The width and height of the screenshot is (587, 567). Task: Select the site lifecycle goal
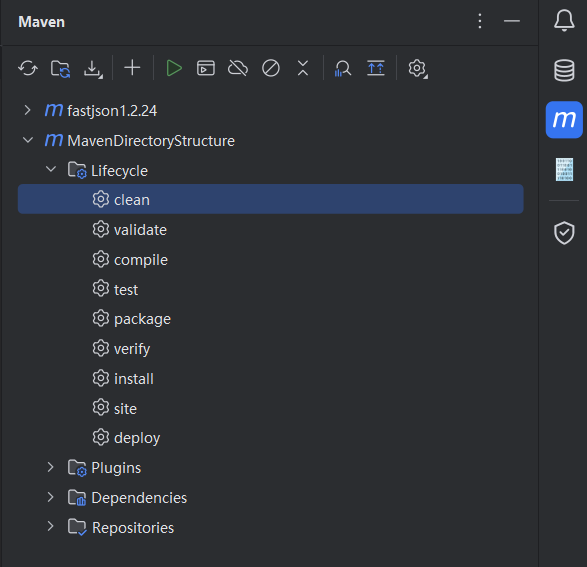click(270, 408)
